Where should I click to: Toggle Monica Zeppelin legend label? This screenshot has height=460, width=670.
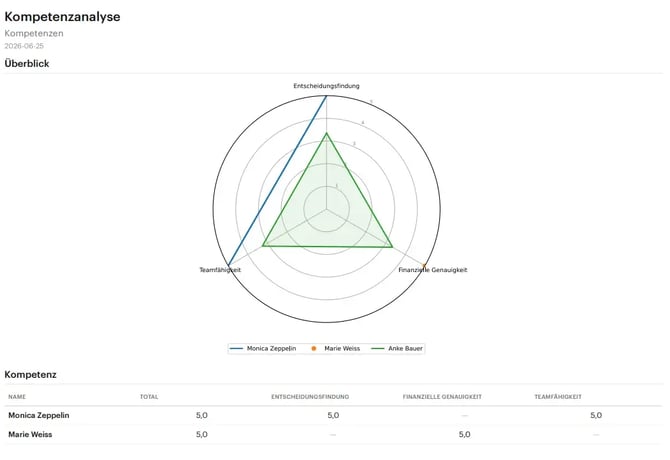point(271,349)
